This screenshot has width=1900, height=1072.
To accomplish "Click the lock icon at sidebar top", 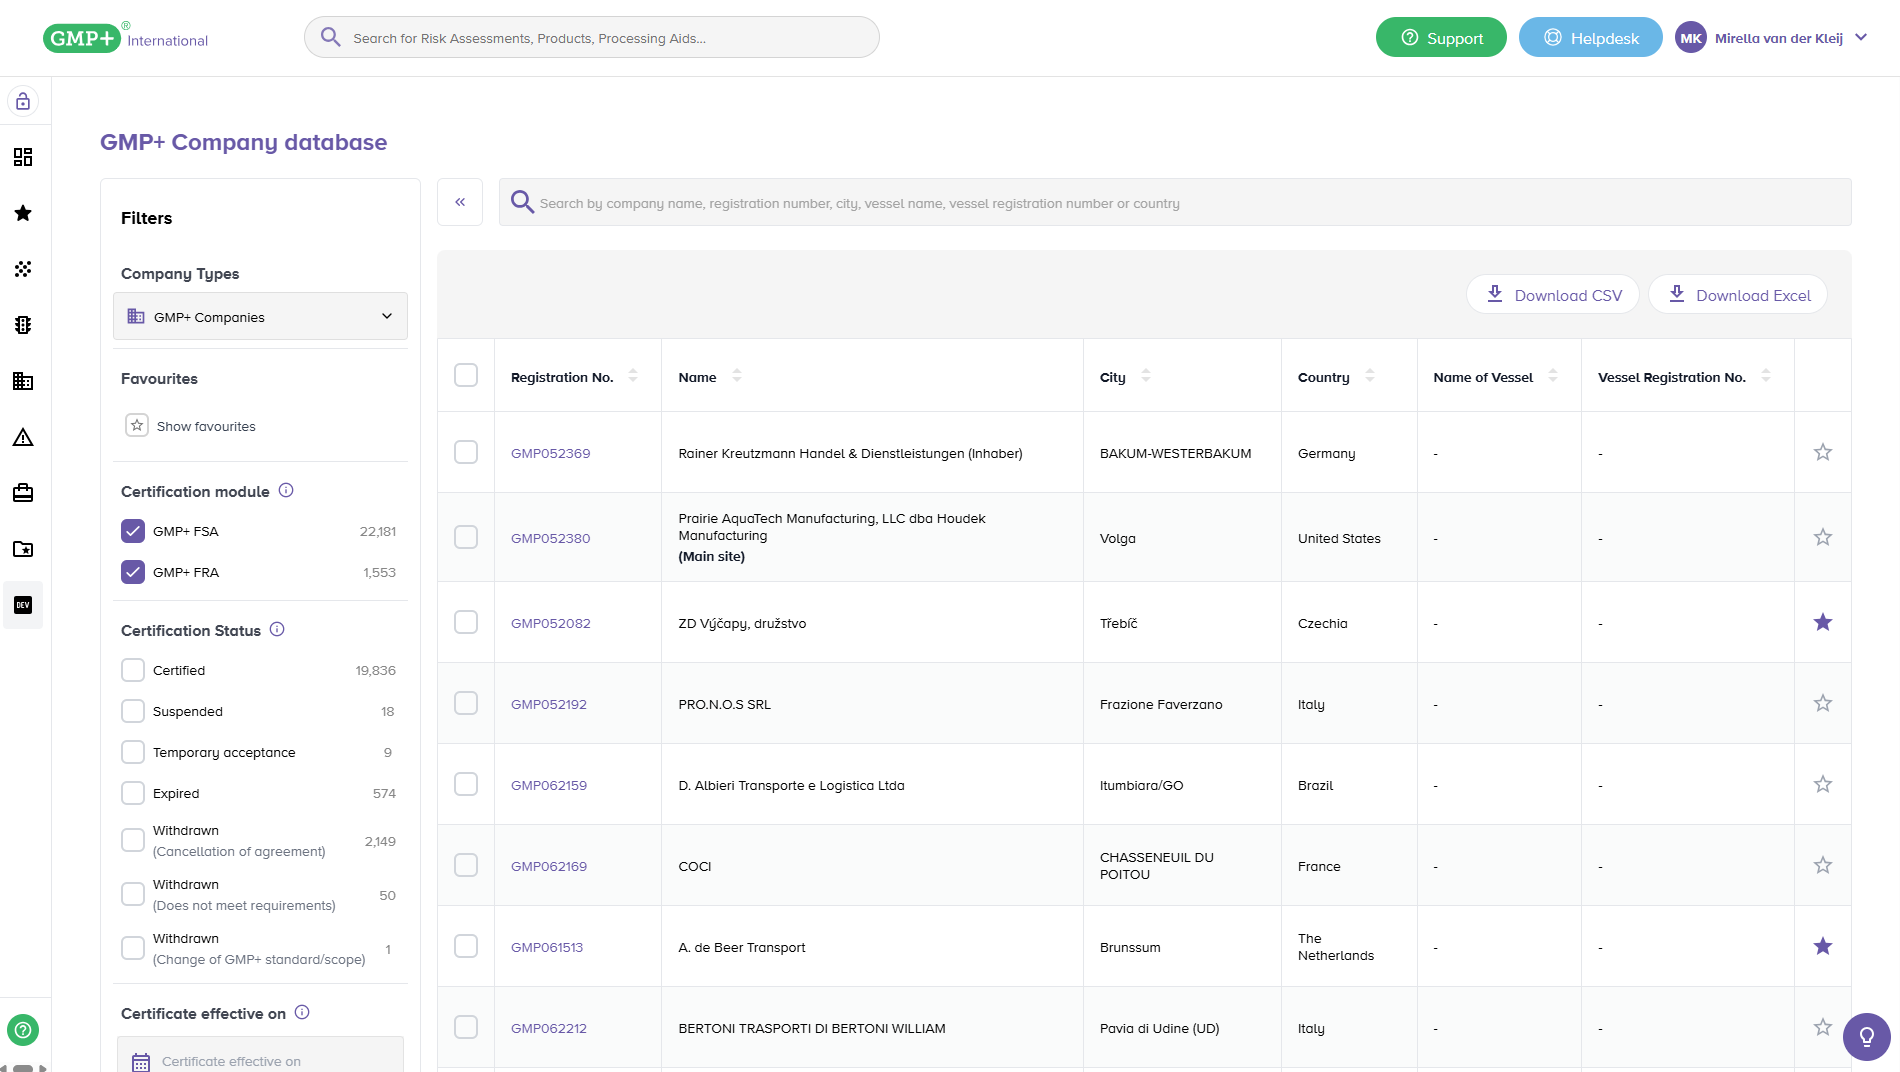I will point(21,100).
